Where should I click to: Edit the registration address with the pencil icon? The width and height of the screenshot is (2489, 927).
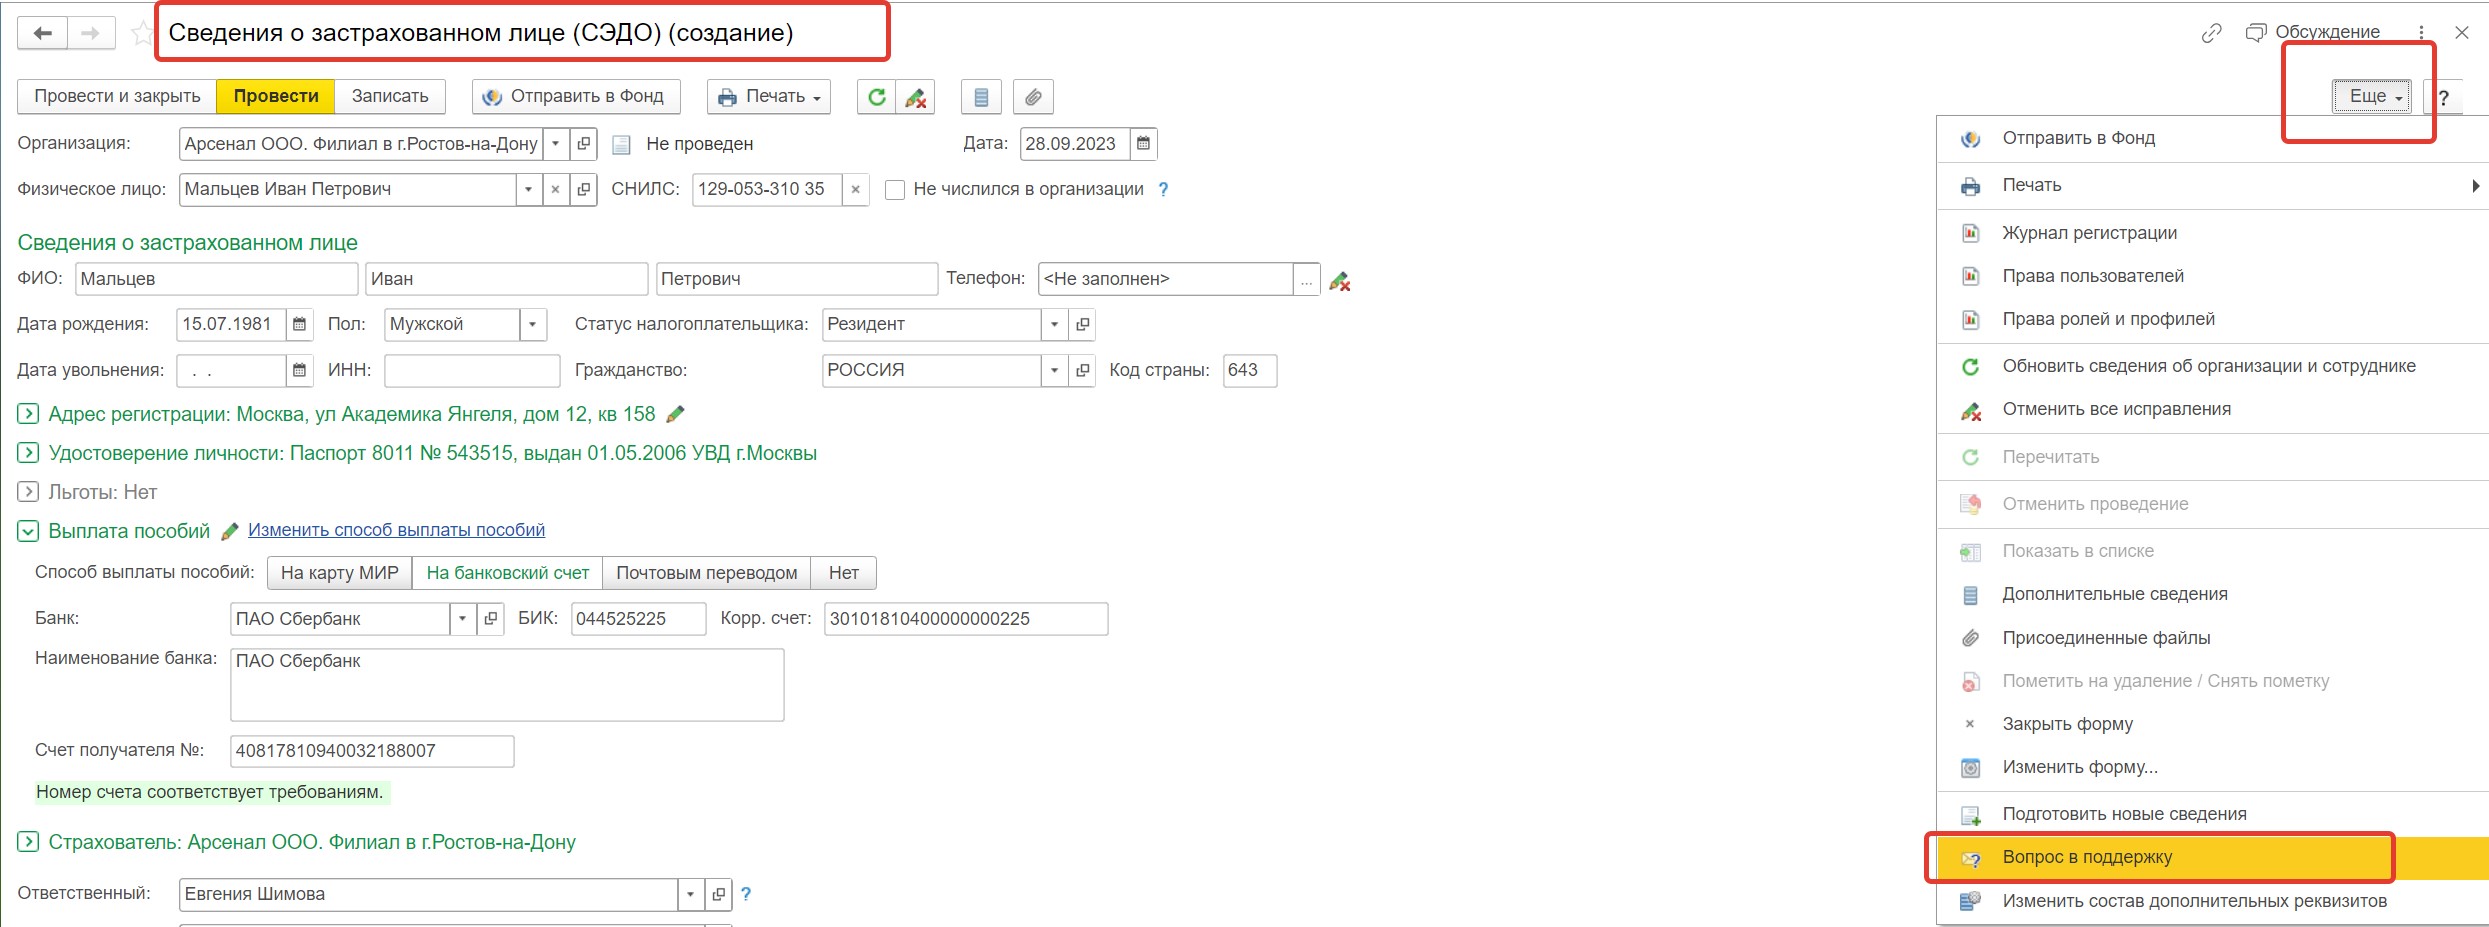coord(675,414)
